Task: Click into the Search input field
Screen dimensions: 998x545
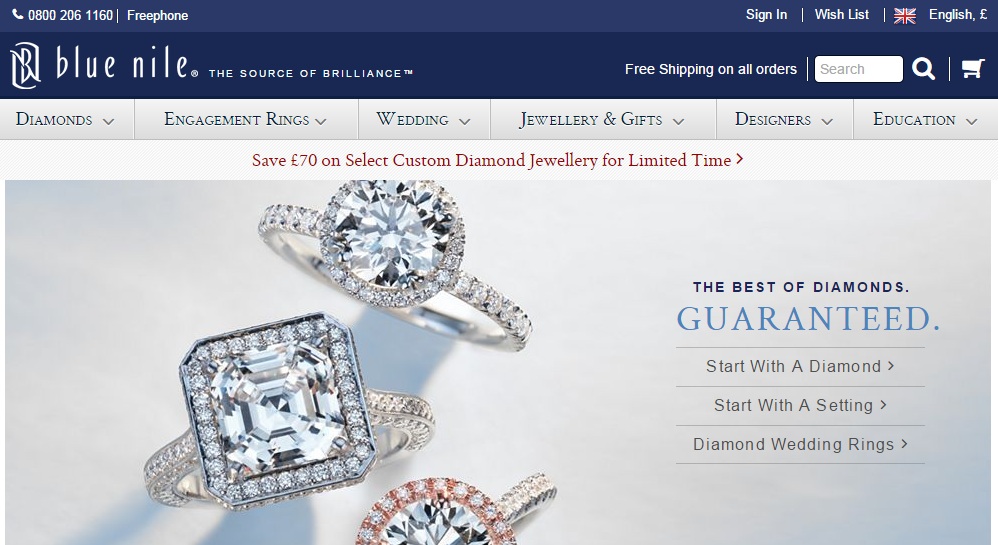Action: click(859, 69)
